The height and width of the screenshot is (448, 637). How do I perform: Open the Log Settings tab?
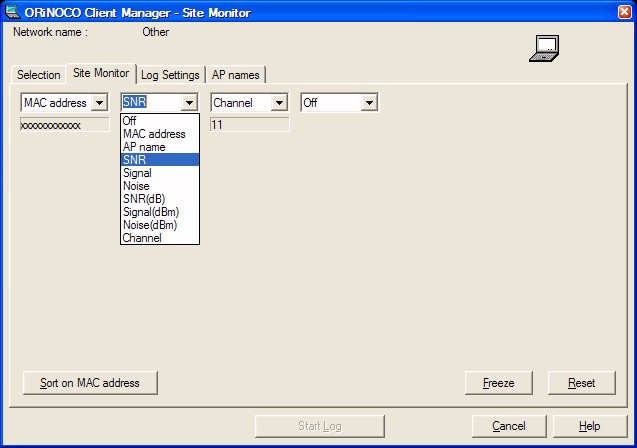pyautogui.click(x=170, y=75)
